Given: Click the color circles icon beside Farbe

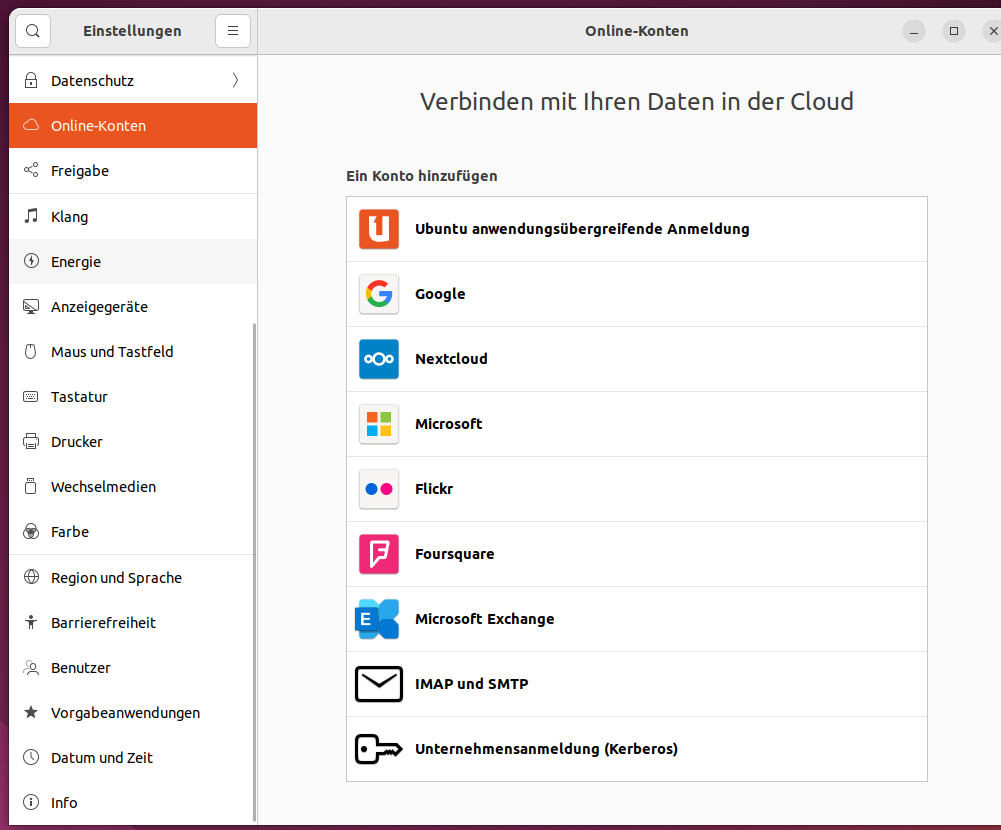Looking at the screenshot, I should pyautogui.click(x=31, y=531).
